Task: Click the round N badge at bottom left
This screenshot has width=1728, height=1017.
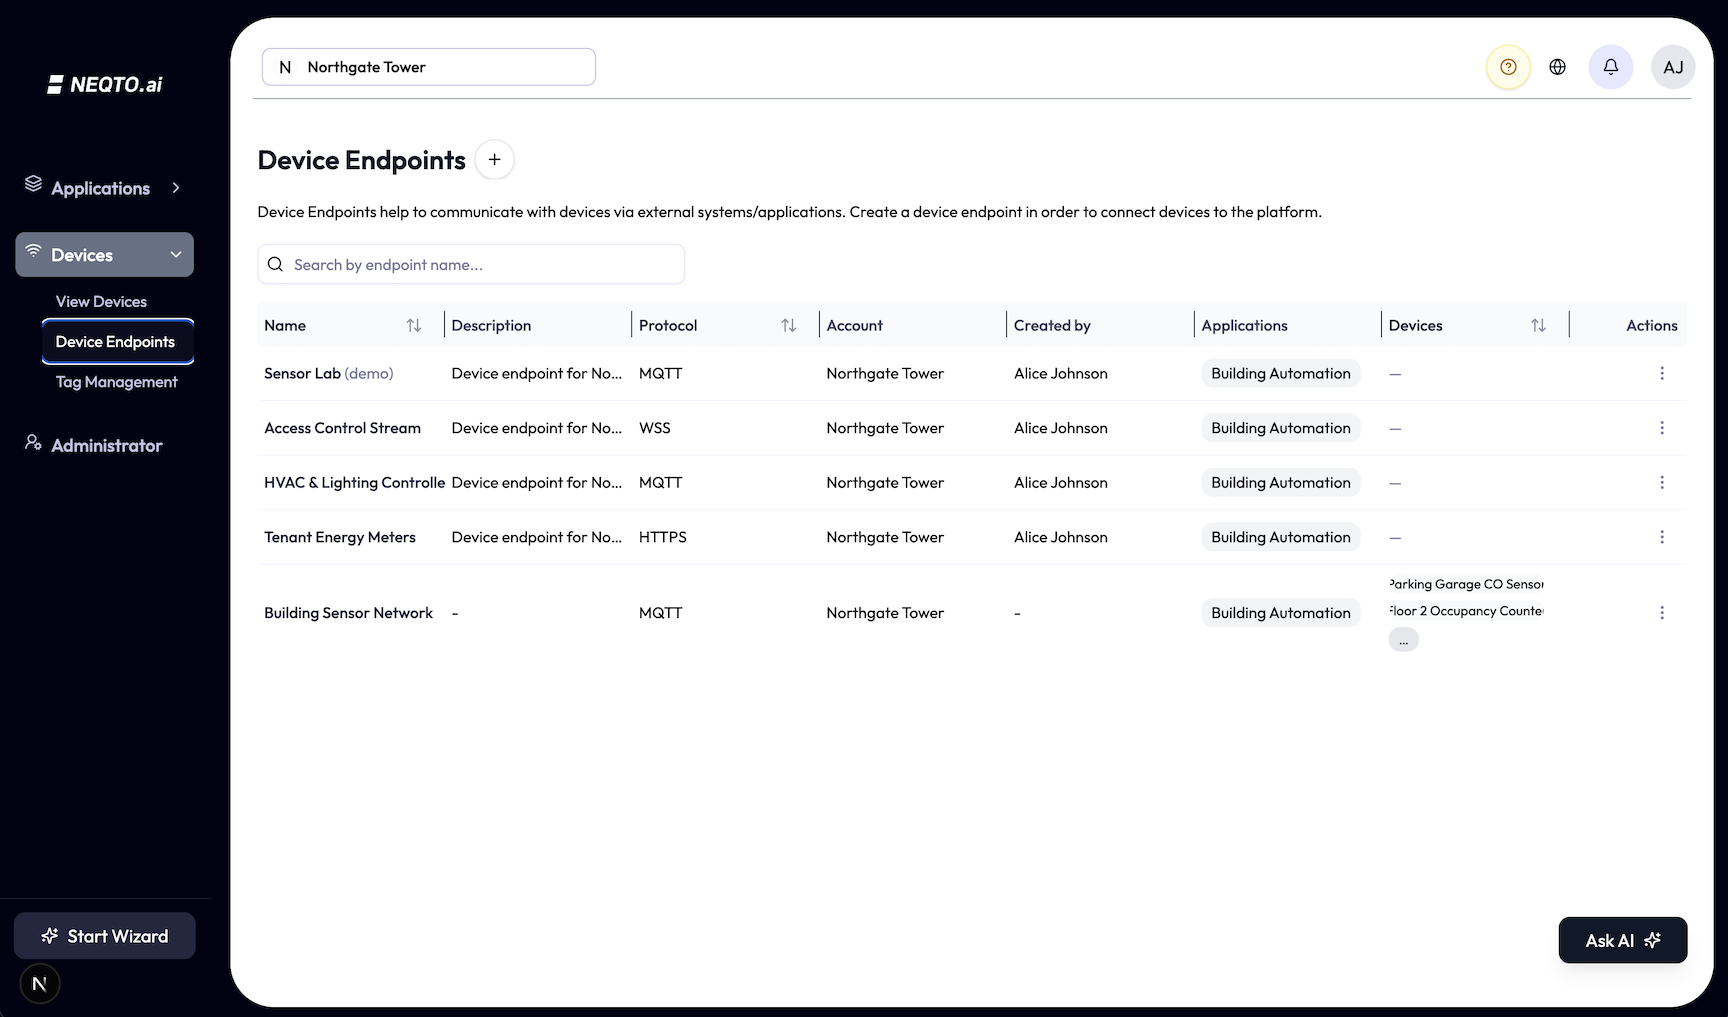Action: [40, 984]
